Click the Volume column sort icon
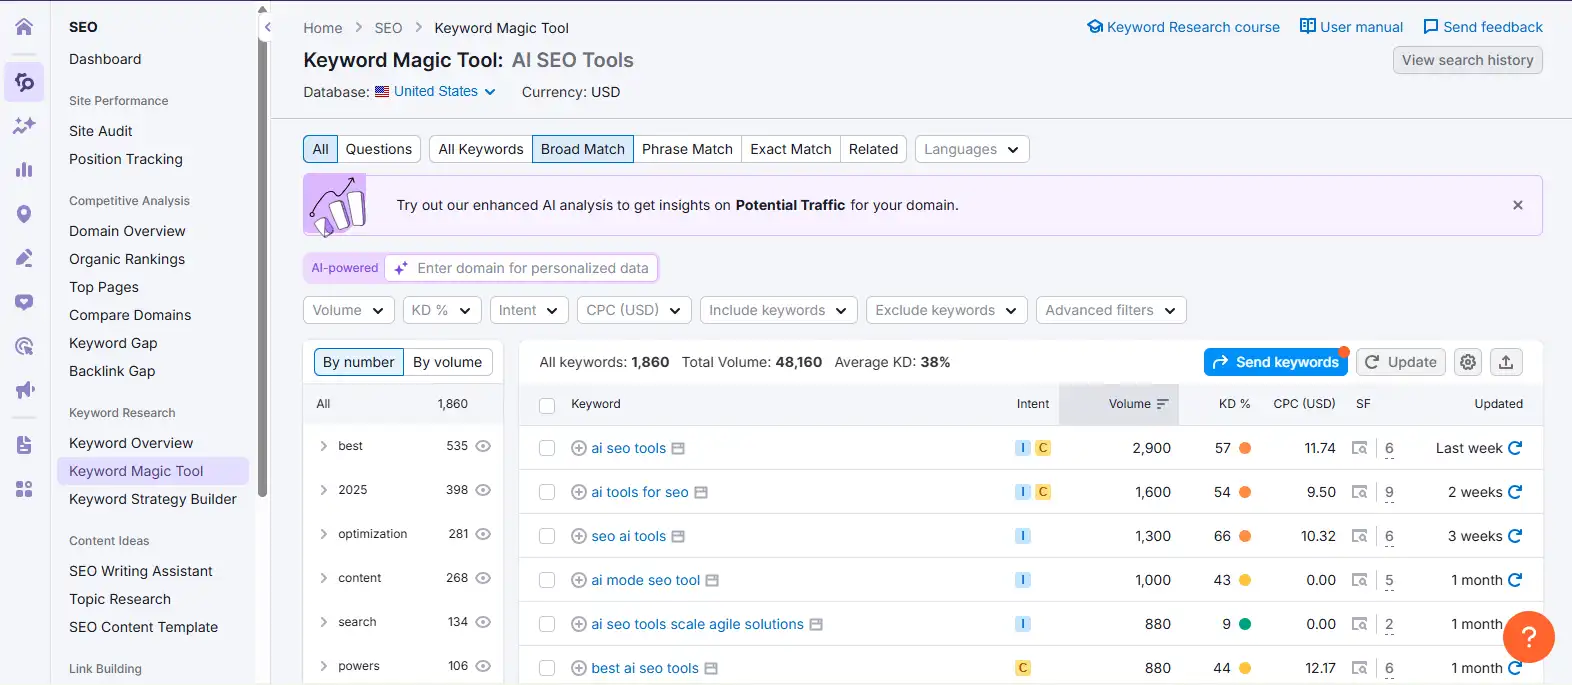Screen dimensions: 1572x685 click(1163, 404)
